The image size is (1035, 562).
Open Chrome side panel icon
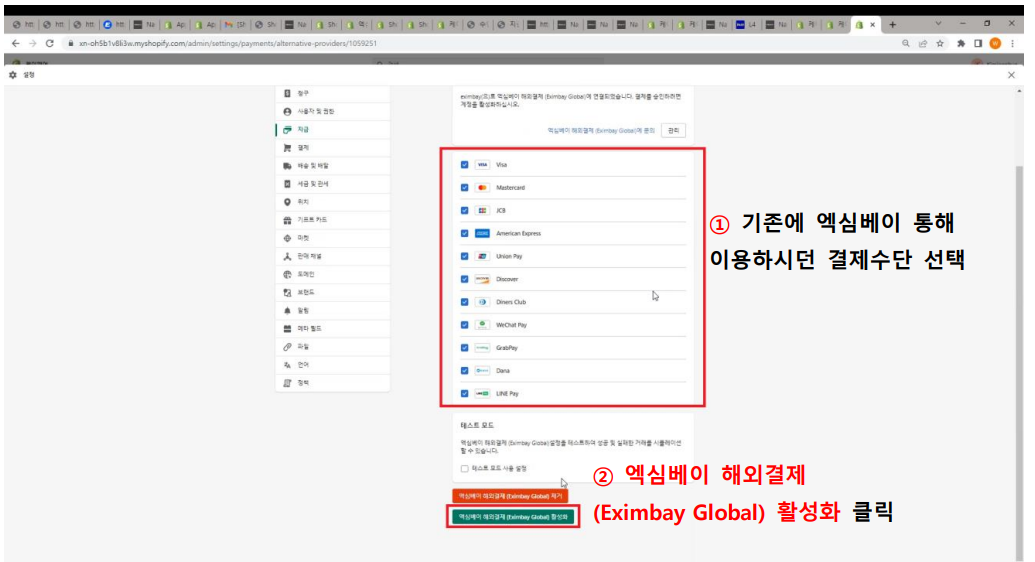(978, 43)
